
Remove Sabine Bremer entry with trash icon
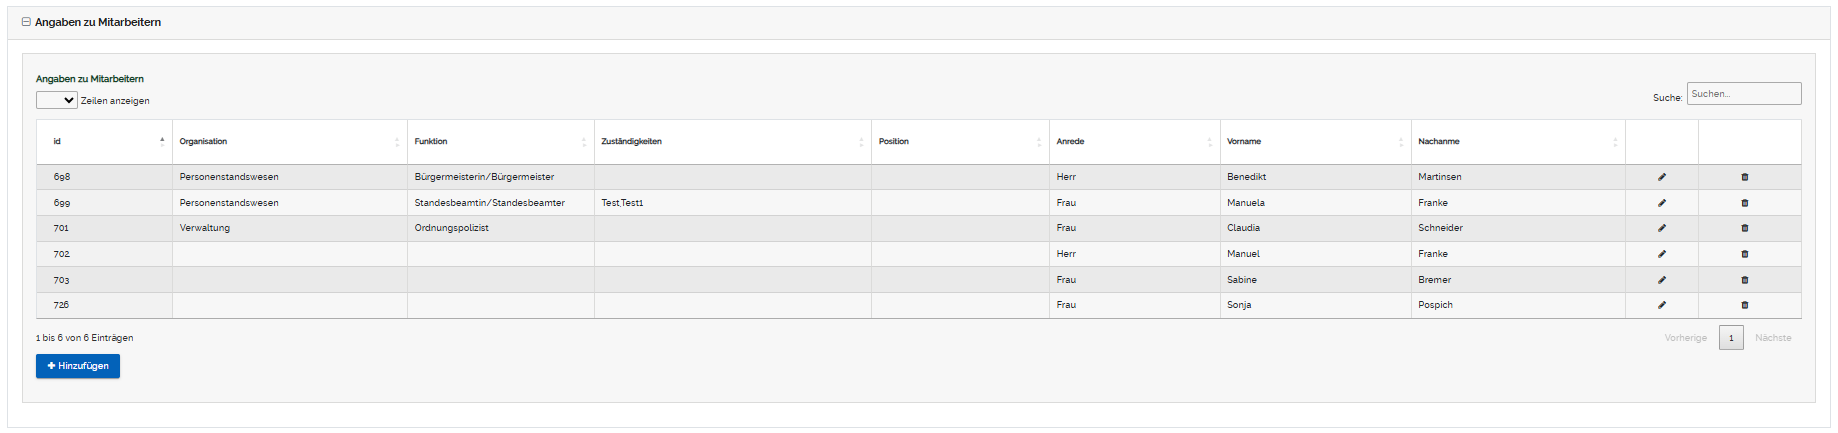[1744, 280]
